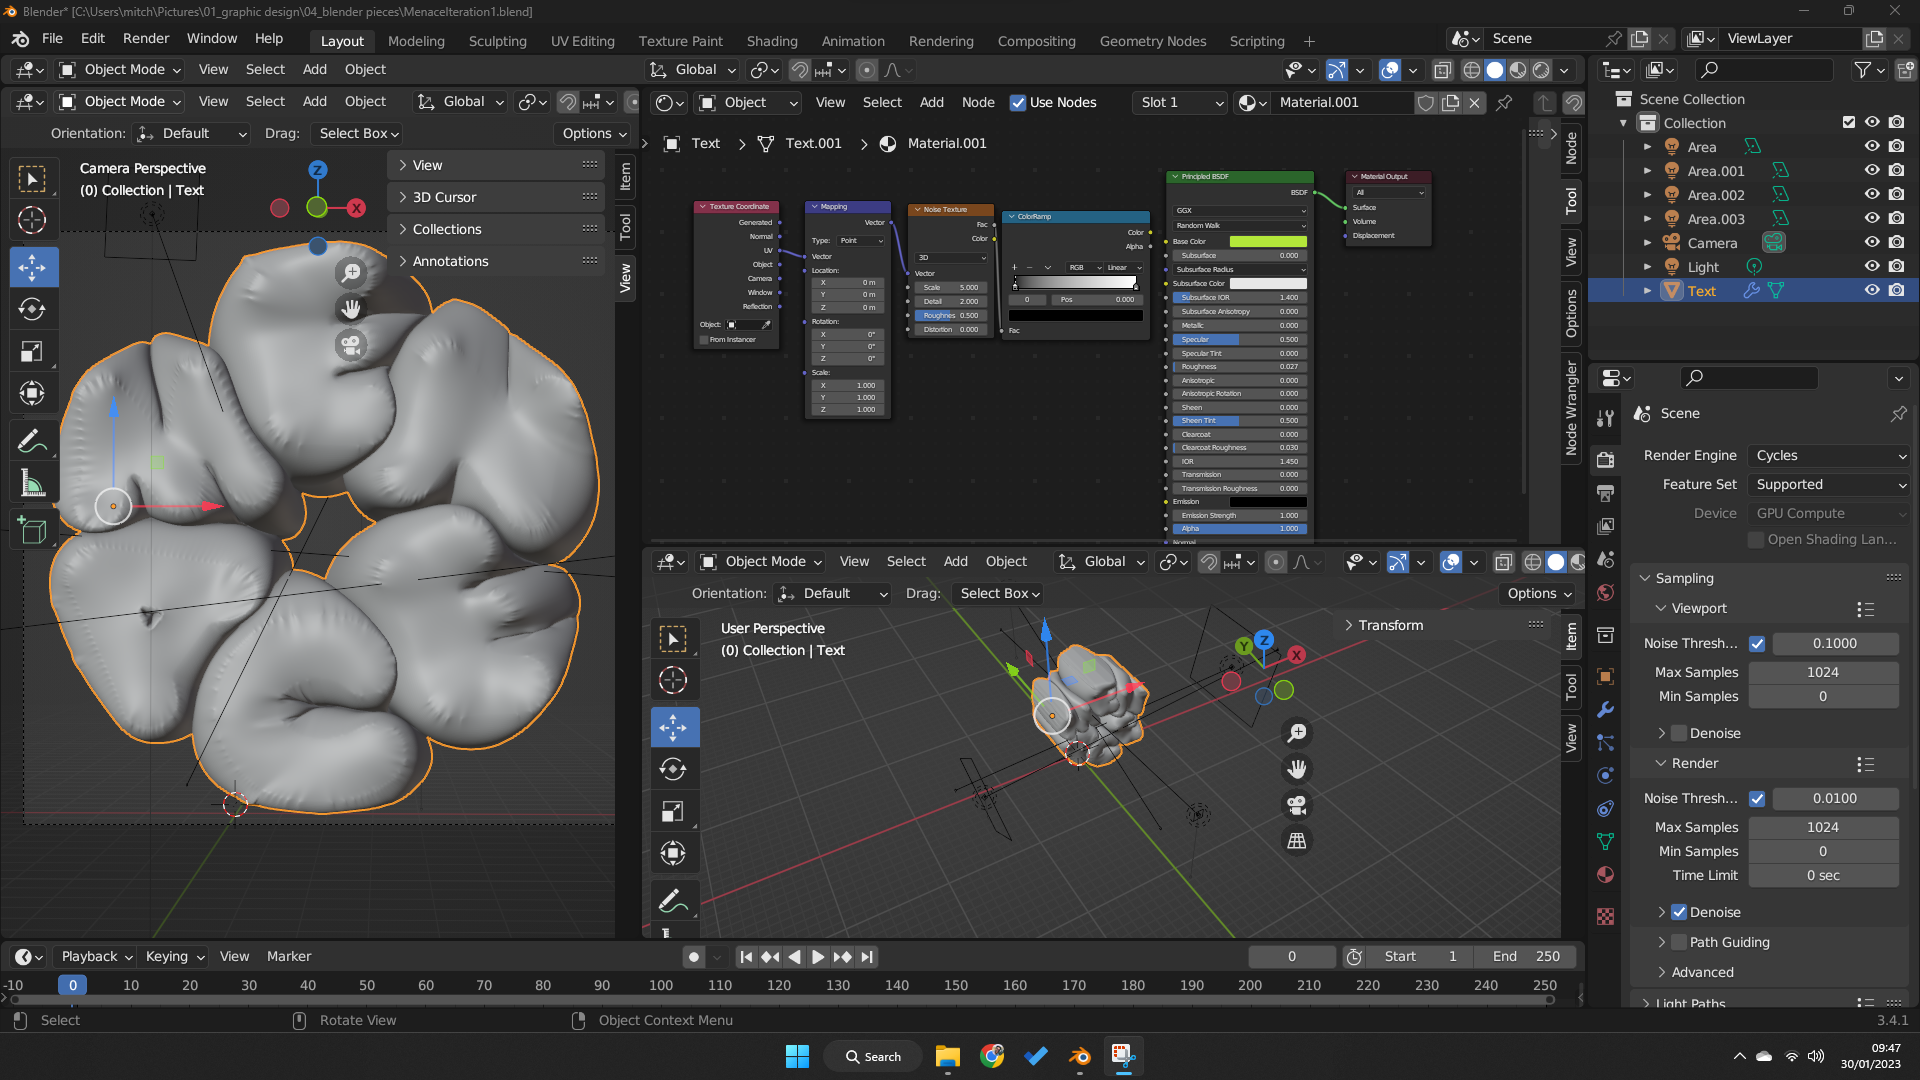This screenshot has width=1920, height=1080.
Task: Jump to the last frame in the timeline
Action: click(x=866, y=956)
